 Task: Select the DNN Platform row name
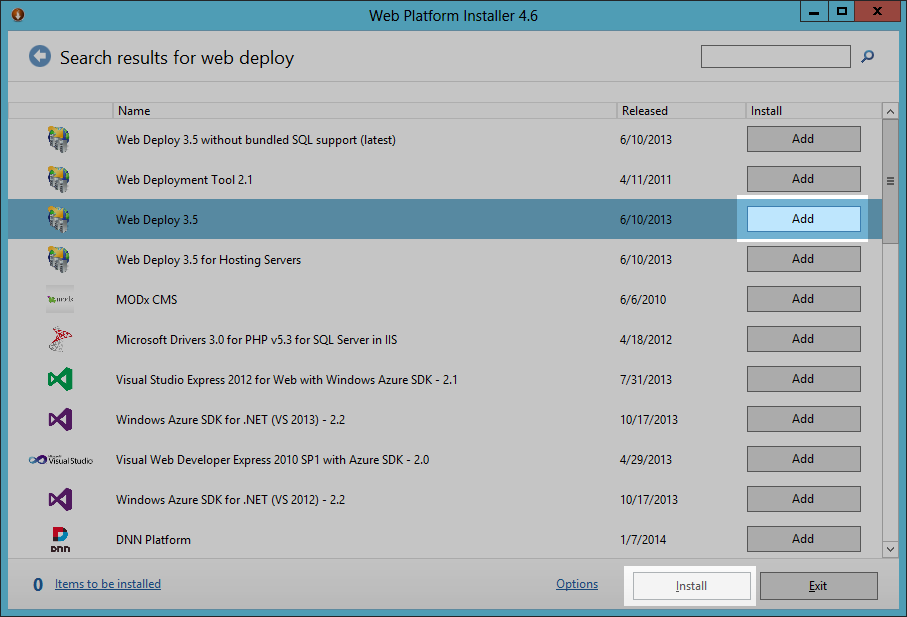(x=153, y=540)
